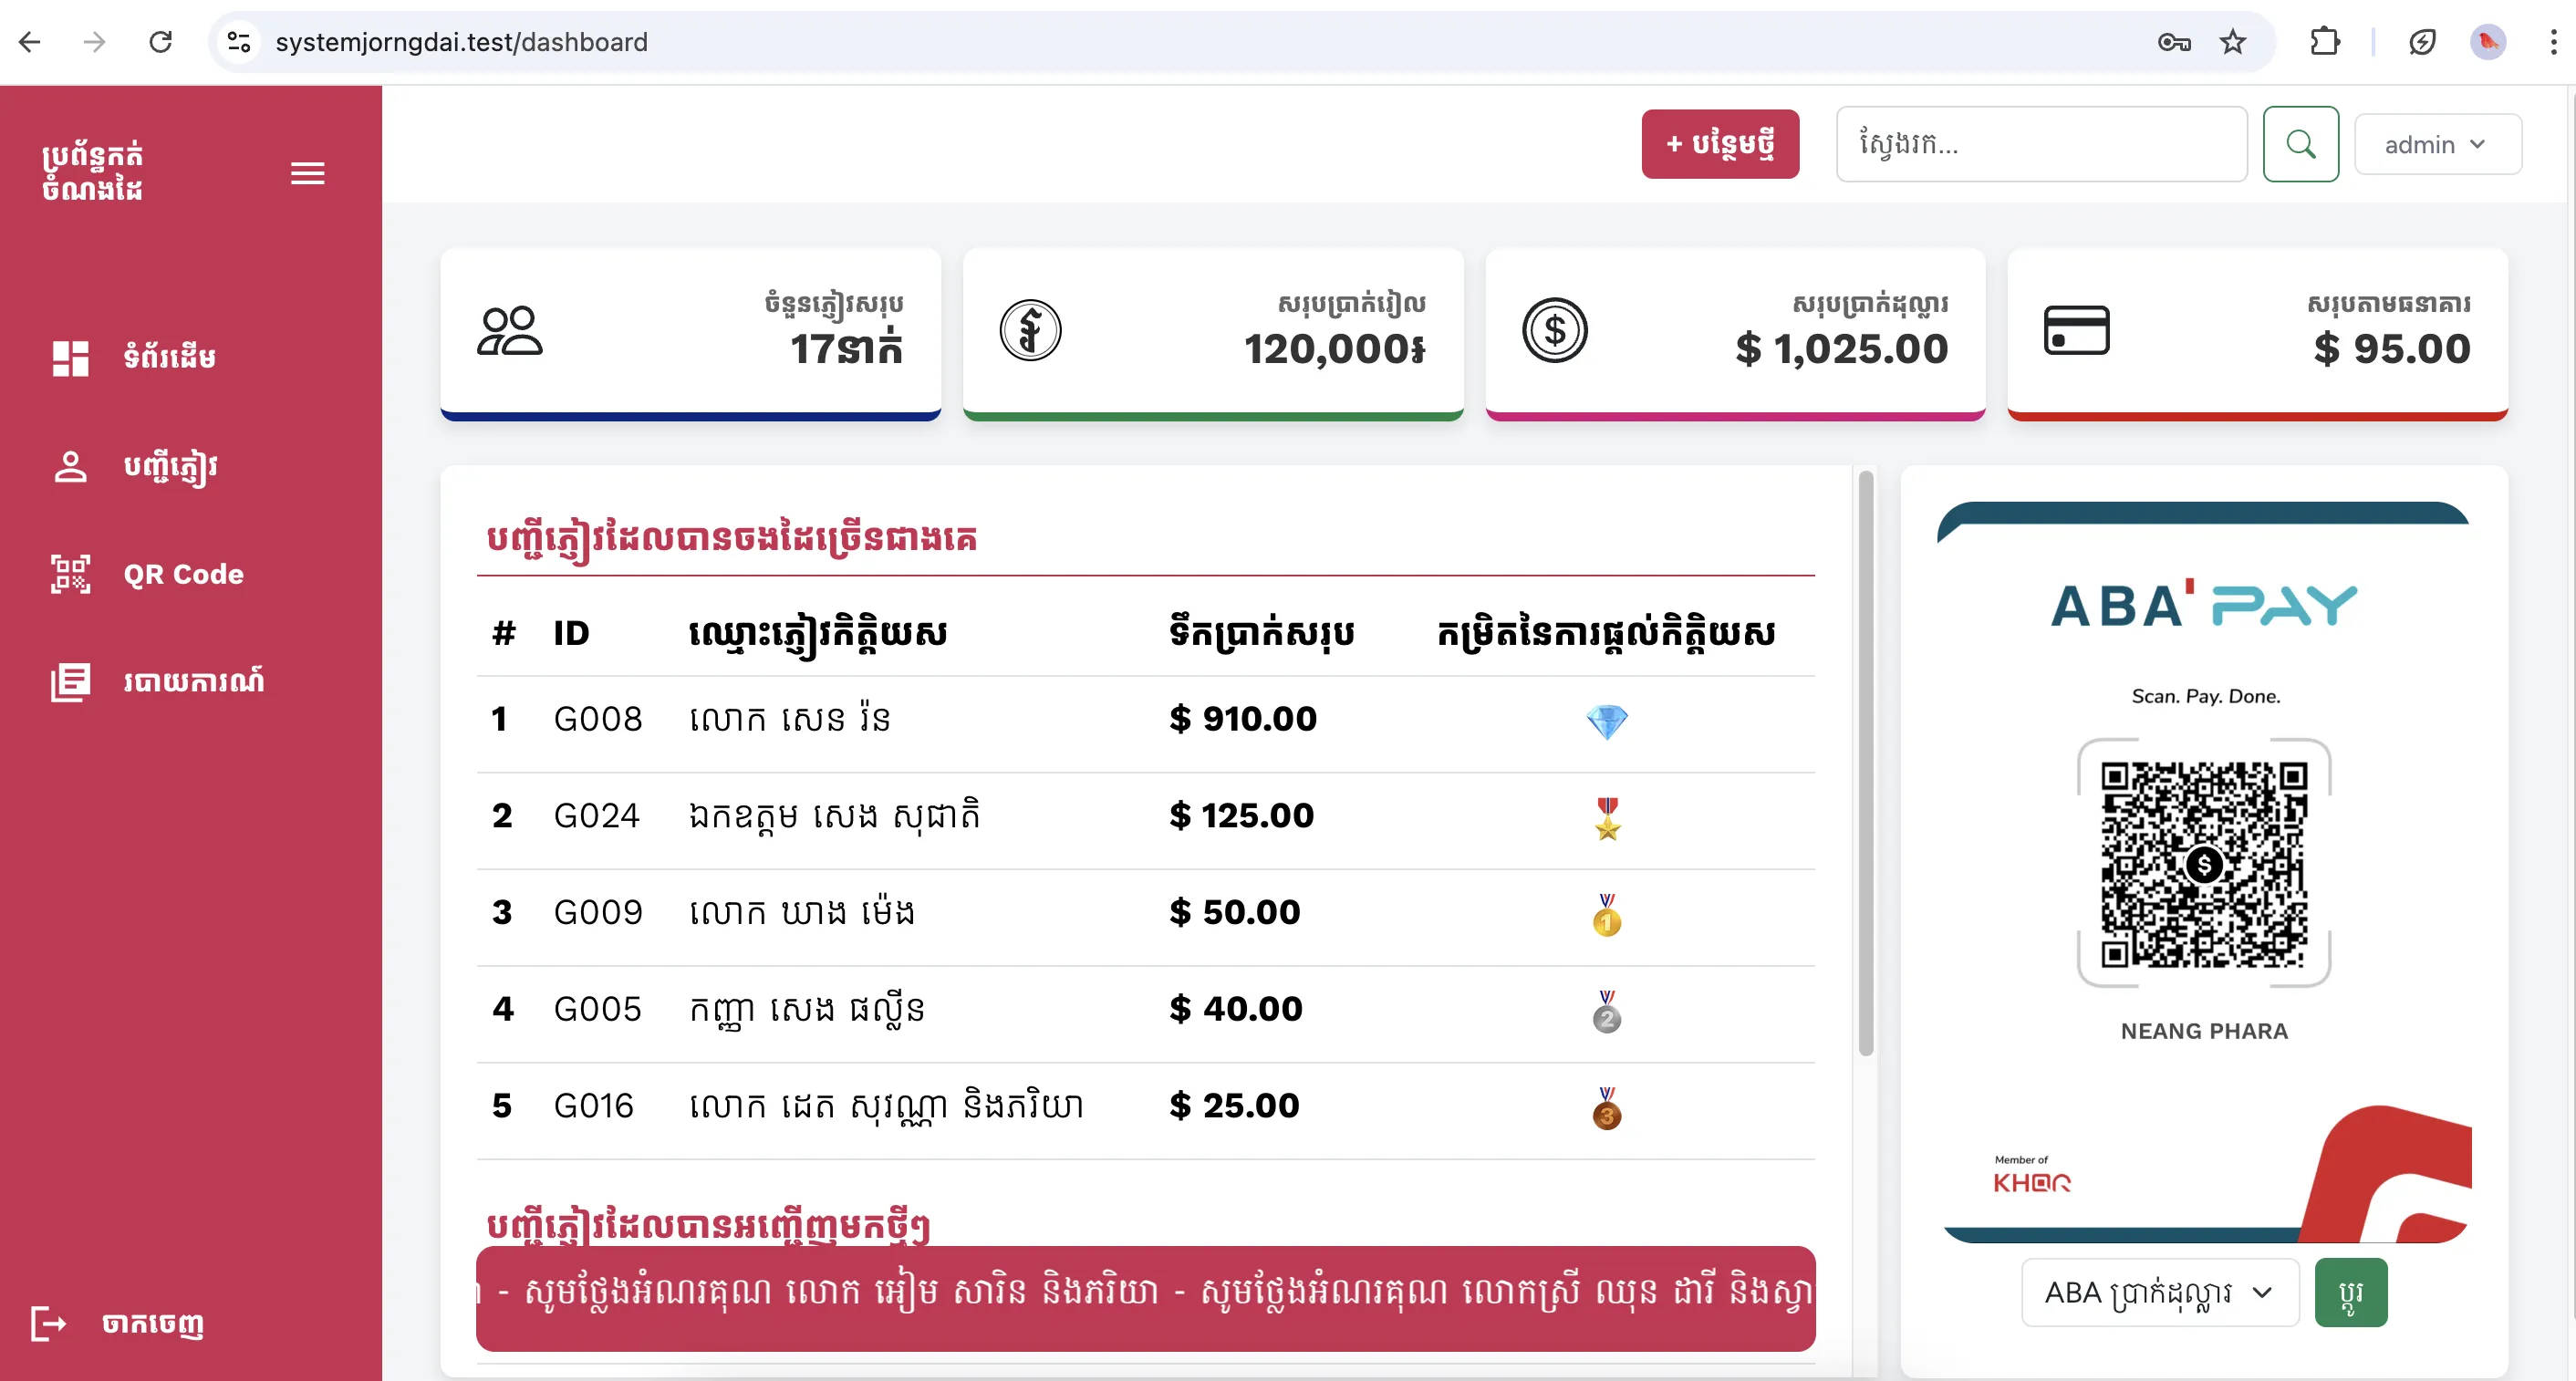Click the dashboard grid icon in sidebar
This screenshot has width=2576, height=1381.
point(70,358)
